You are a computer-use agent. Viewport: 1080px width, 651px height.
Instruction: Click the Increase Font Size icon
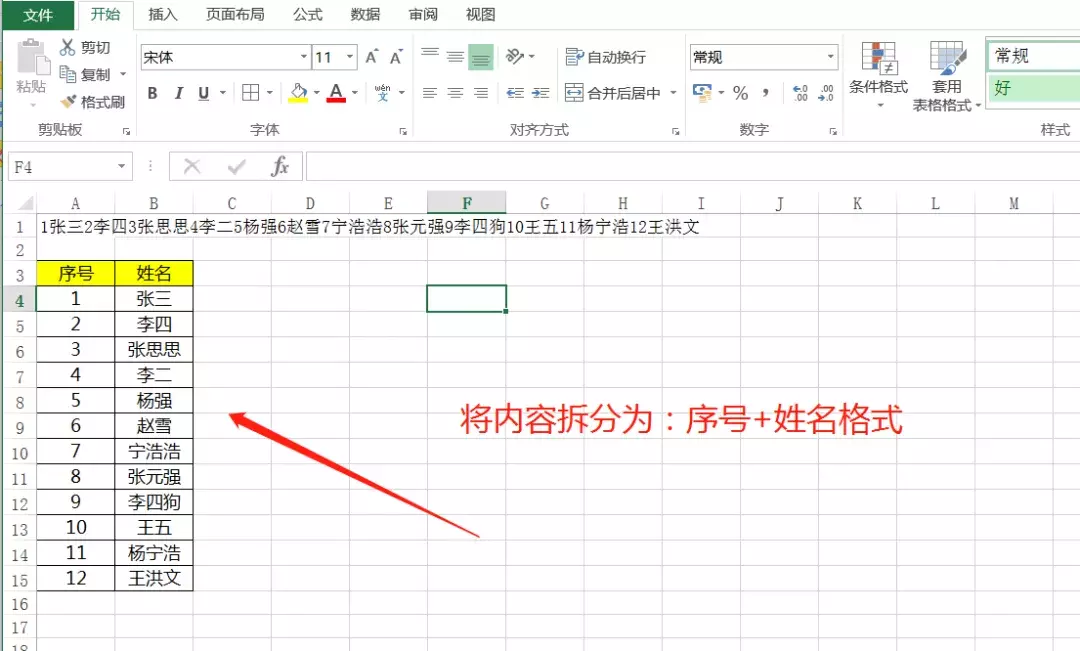click(x=372, y=58)
